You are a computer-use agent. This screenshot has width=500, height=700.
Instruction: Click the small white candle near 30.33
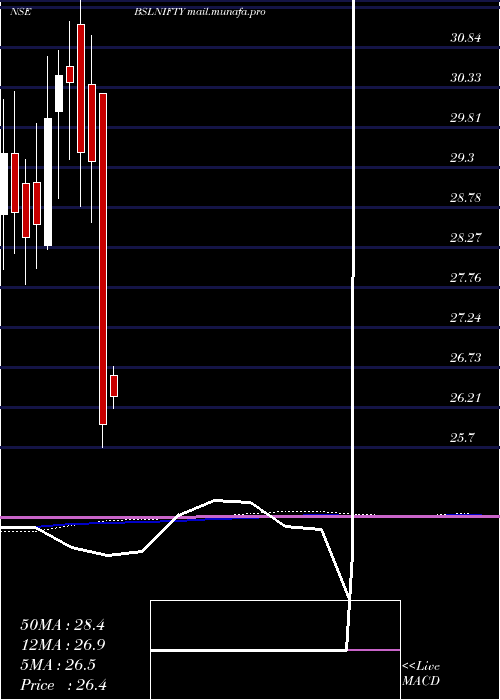pos(59,93)
